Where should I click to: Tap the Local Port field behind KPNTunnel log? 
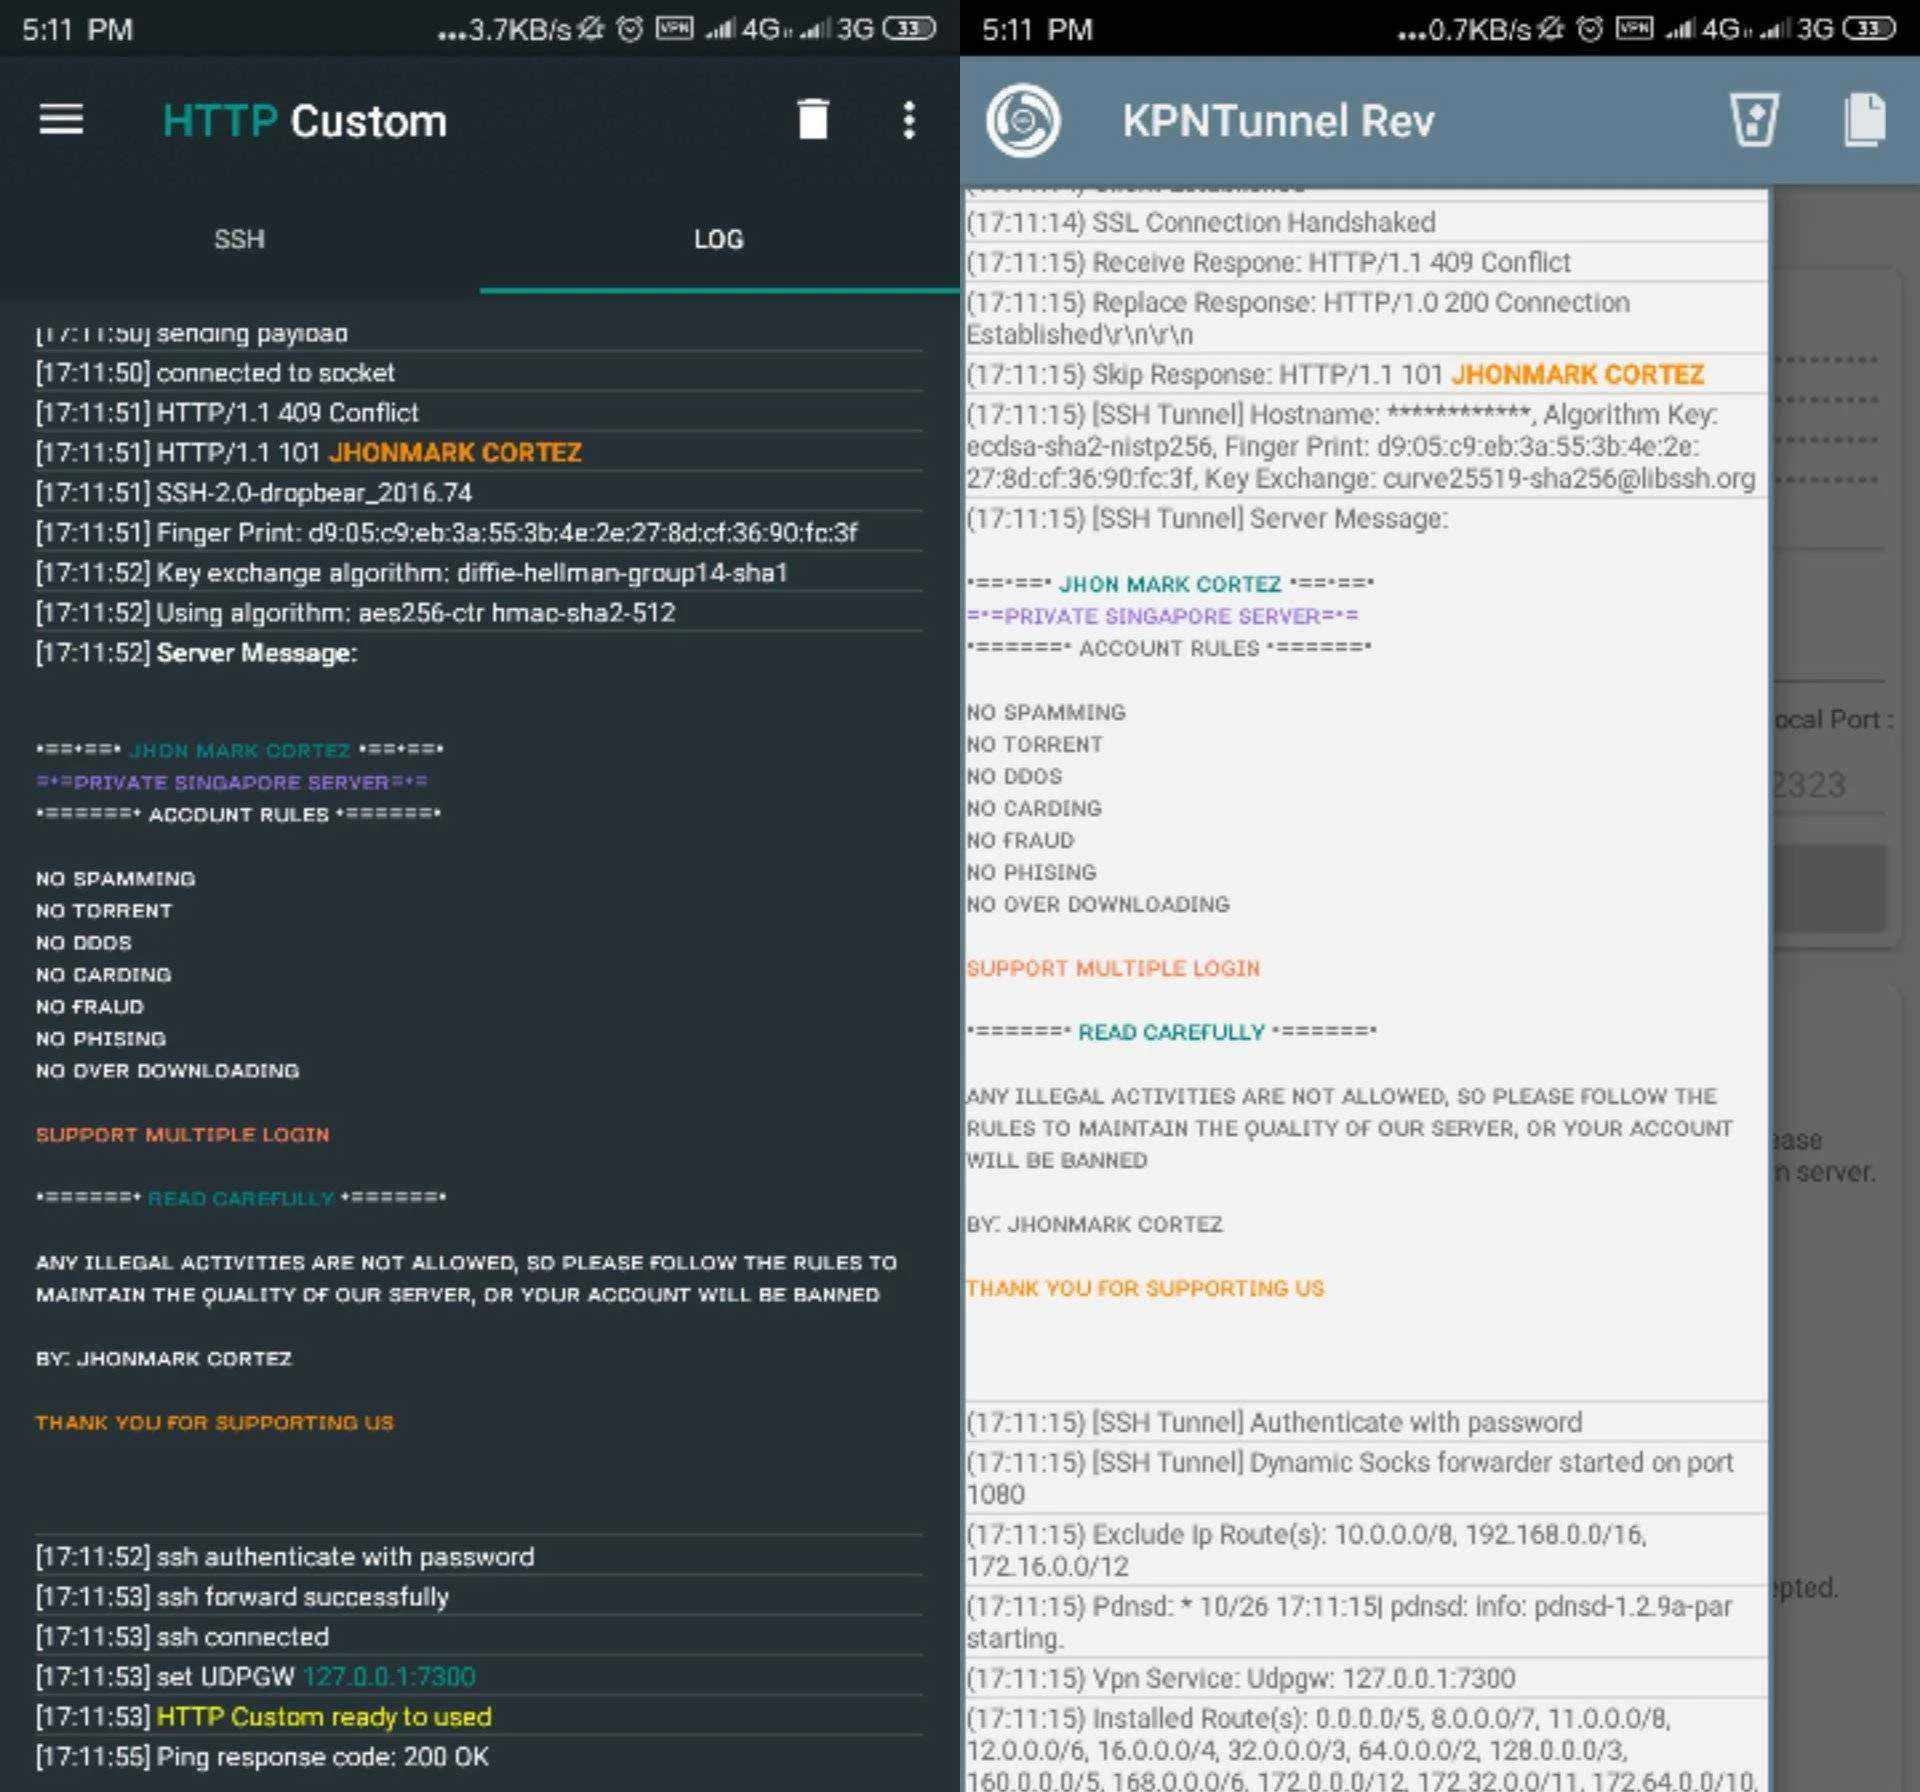[x=1828, y=785]
